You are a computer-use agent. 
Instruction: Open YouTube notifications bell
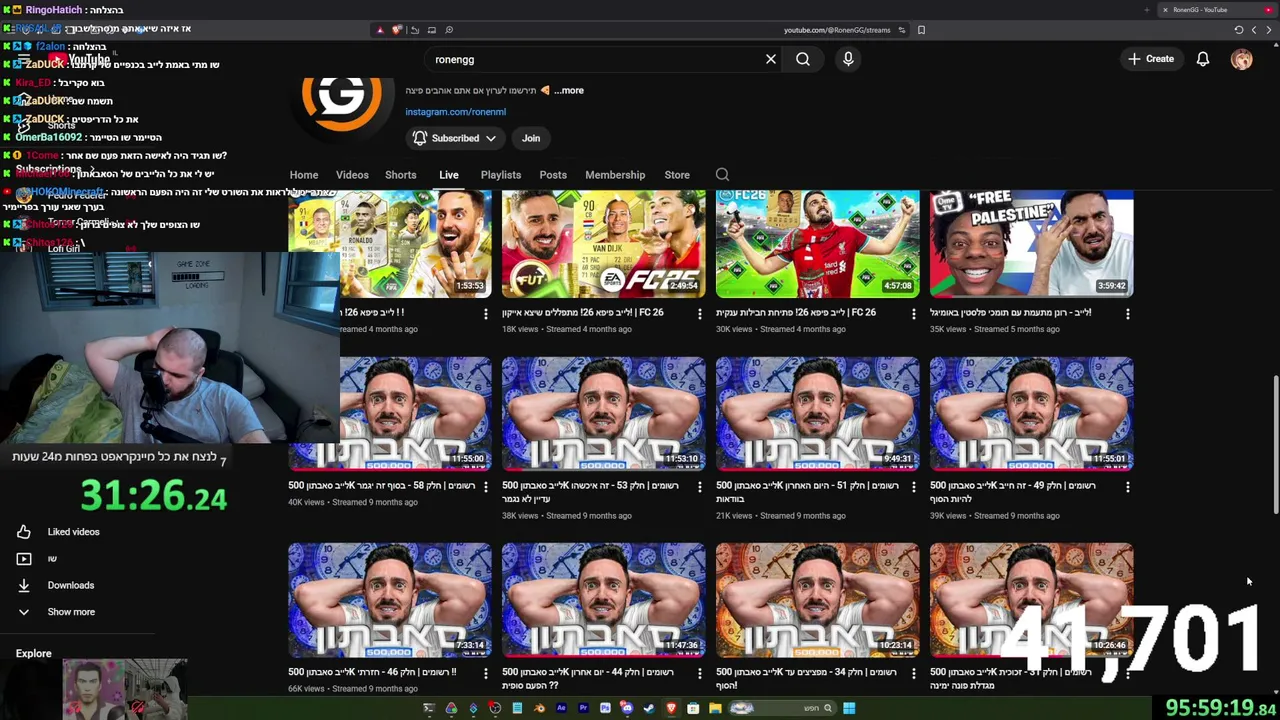coord(1203,59)
